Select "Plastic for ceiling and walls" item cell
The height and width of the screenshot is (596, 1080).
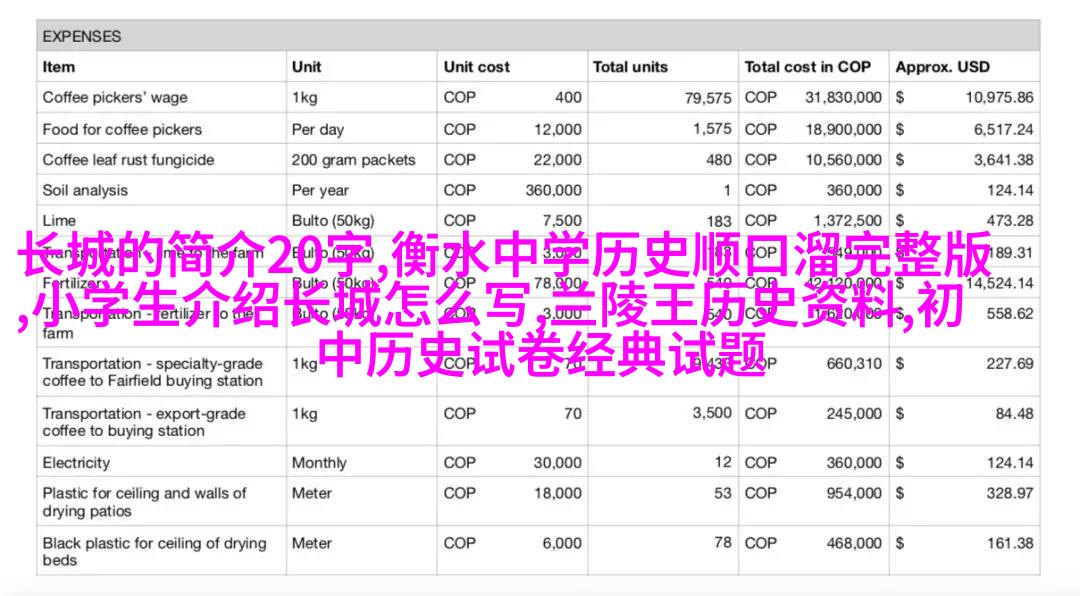tap(144, 502)
